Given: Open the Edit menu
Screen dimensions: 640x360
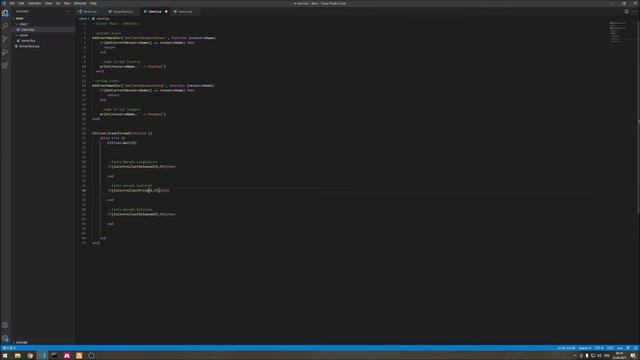Looking at the screenshot, I should pos(21,3).
